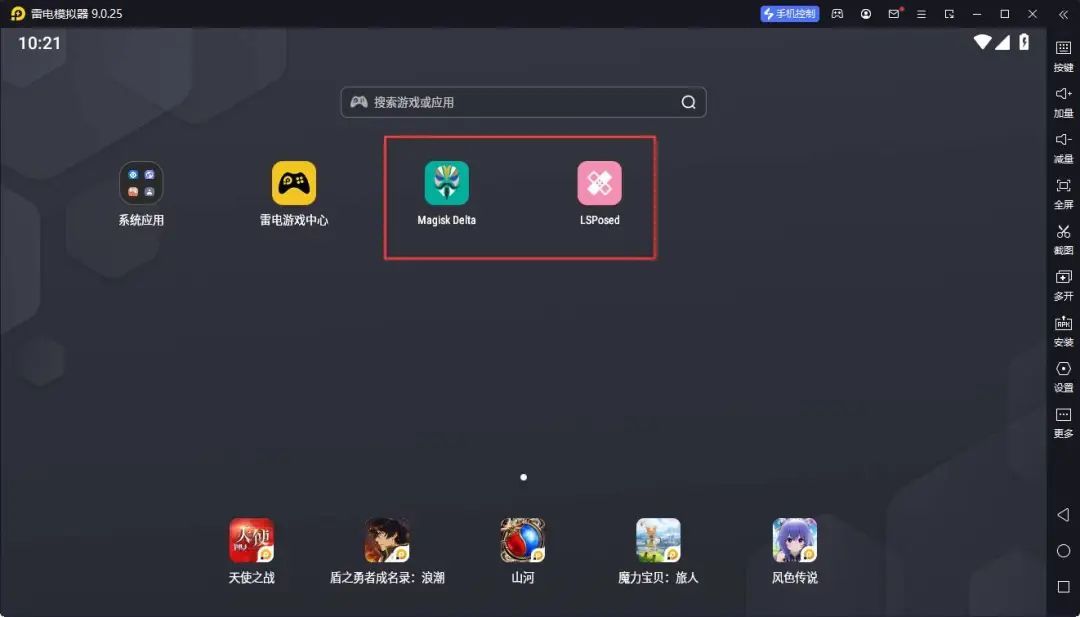Open 按键 keyboard mapping in sidebar
This screenshot has height=617, width=1080.
(1063, 56)
